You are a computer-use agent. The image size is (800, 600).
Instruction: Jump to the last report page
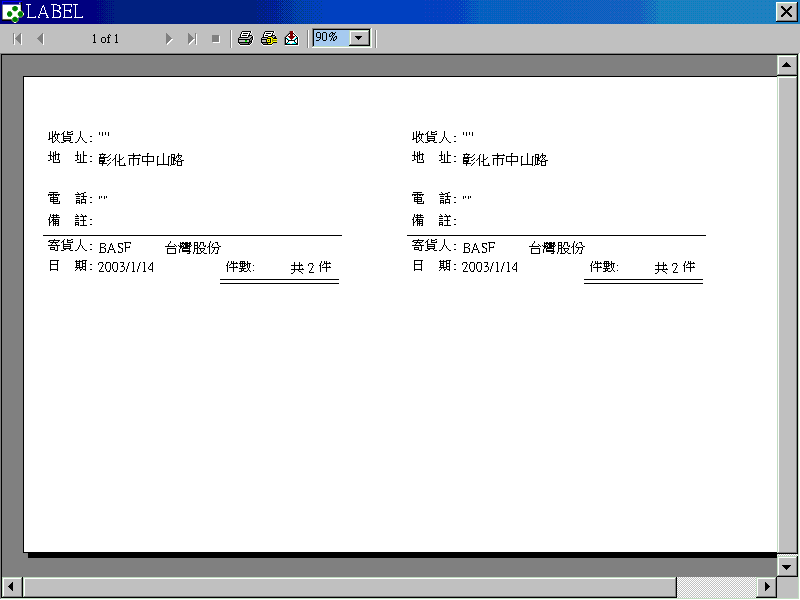click(x=192, y=39)
